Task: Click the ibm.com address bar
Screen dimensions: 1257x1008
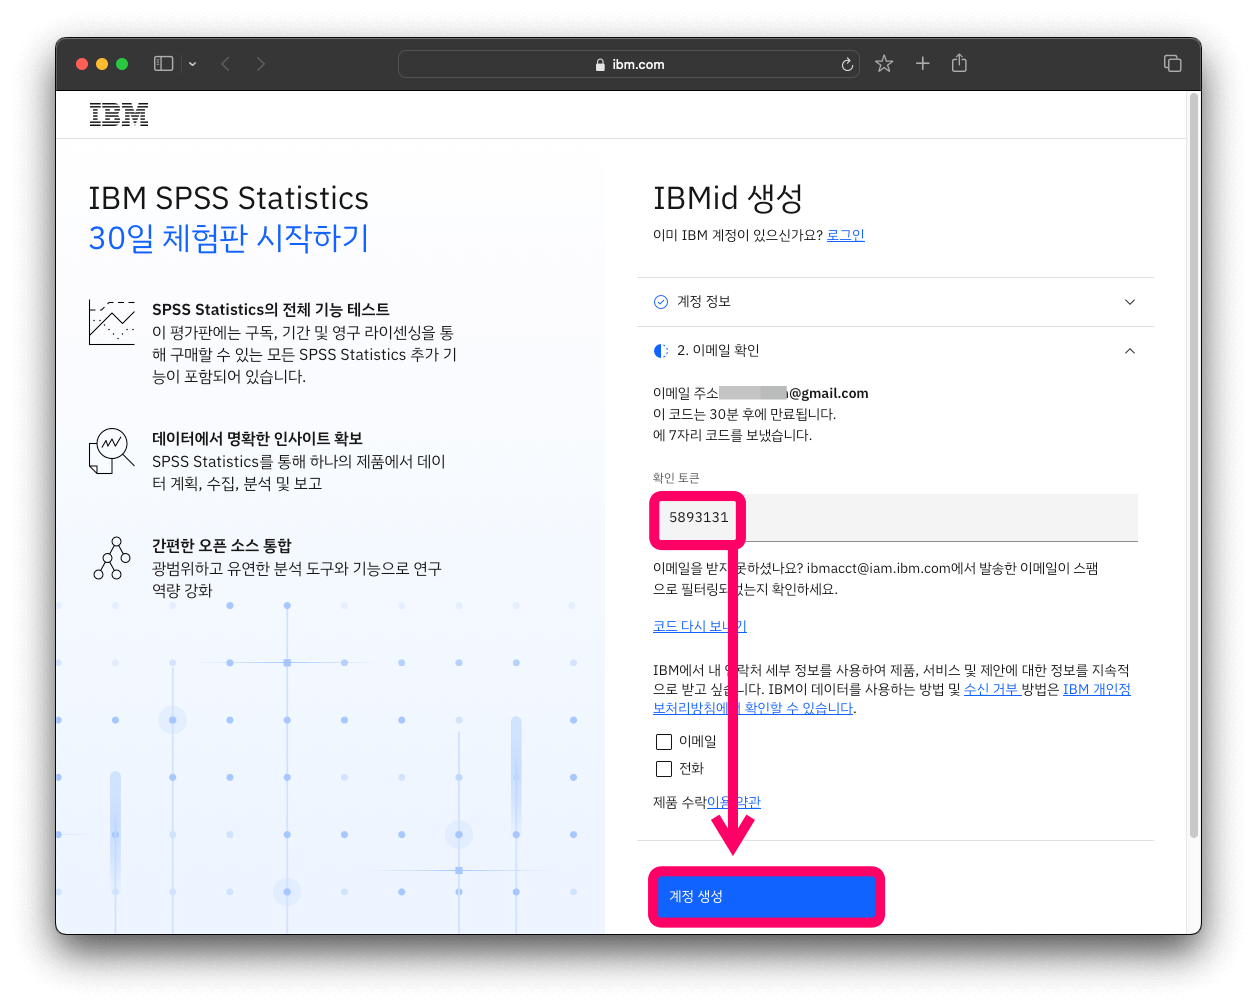Action: tap(629, 64)
